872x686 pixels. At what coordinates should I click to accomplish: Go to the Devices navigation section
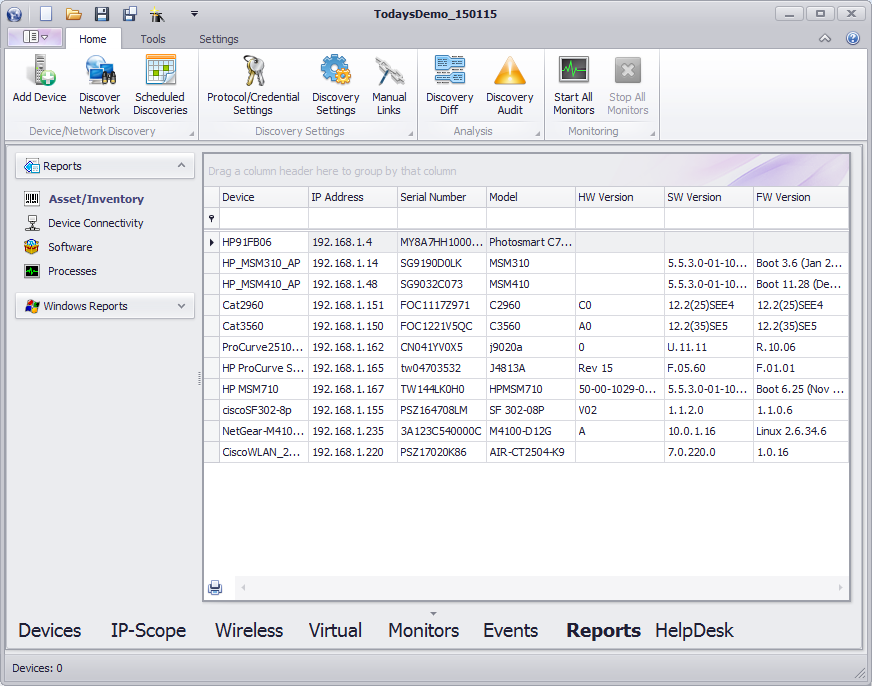point(49,630)
